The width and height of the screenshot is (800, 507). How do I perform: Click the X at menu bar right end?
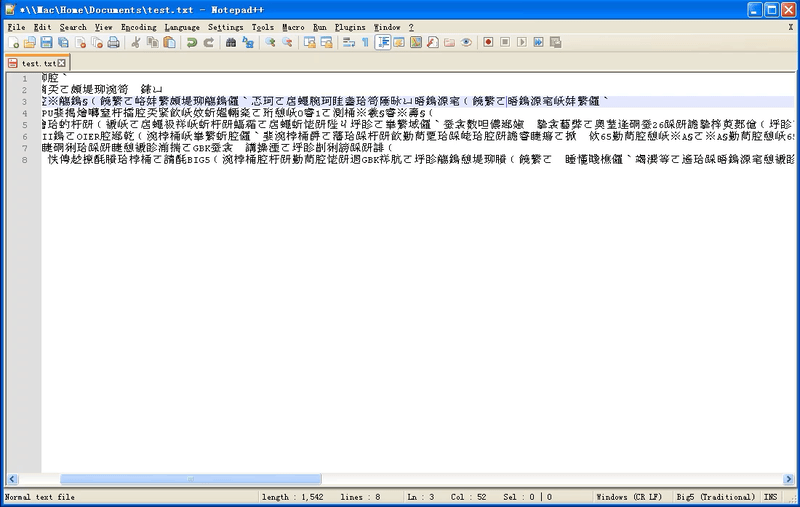(x=791, y=28)
